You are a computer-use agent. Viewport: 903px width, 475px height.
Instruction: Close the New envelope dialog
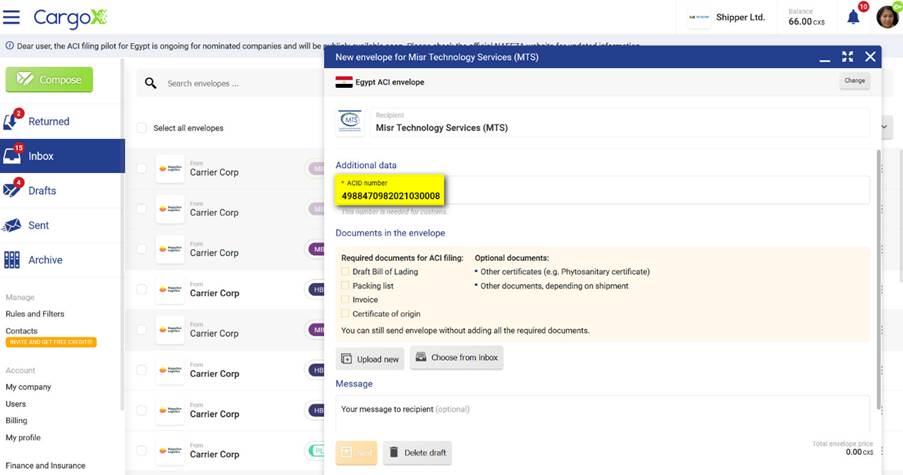click(x=870, y=56)
